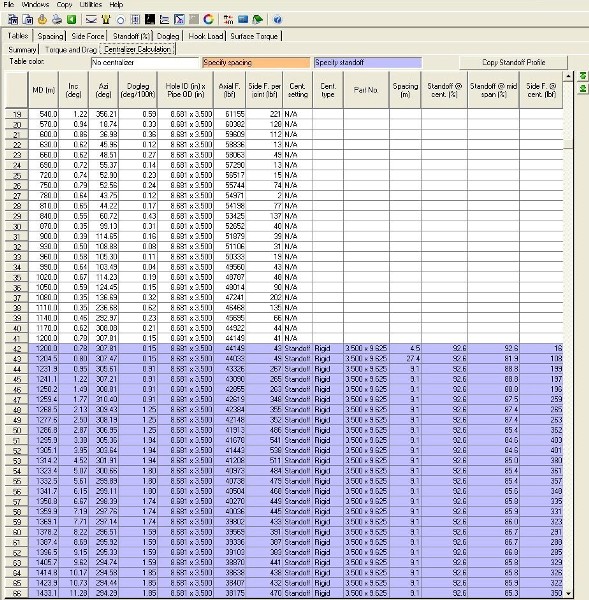
Task: Click MD cell 1204.5 in row 43
Action: tap(44, 359)
